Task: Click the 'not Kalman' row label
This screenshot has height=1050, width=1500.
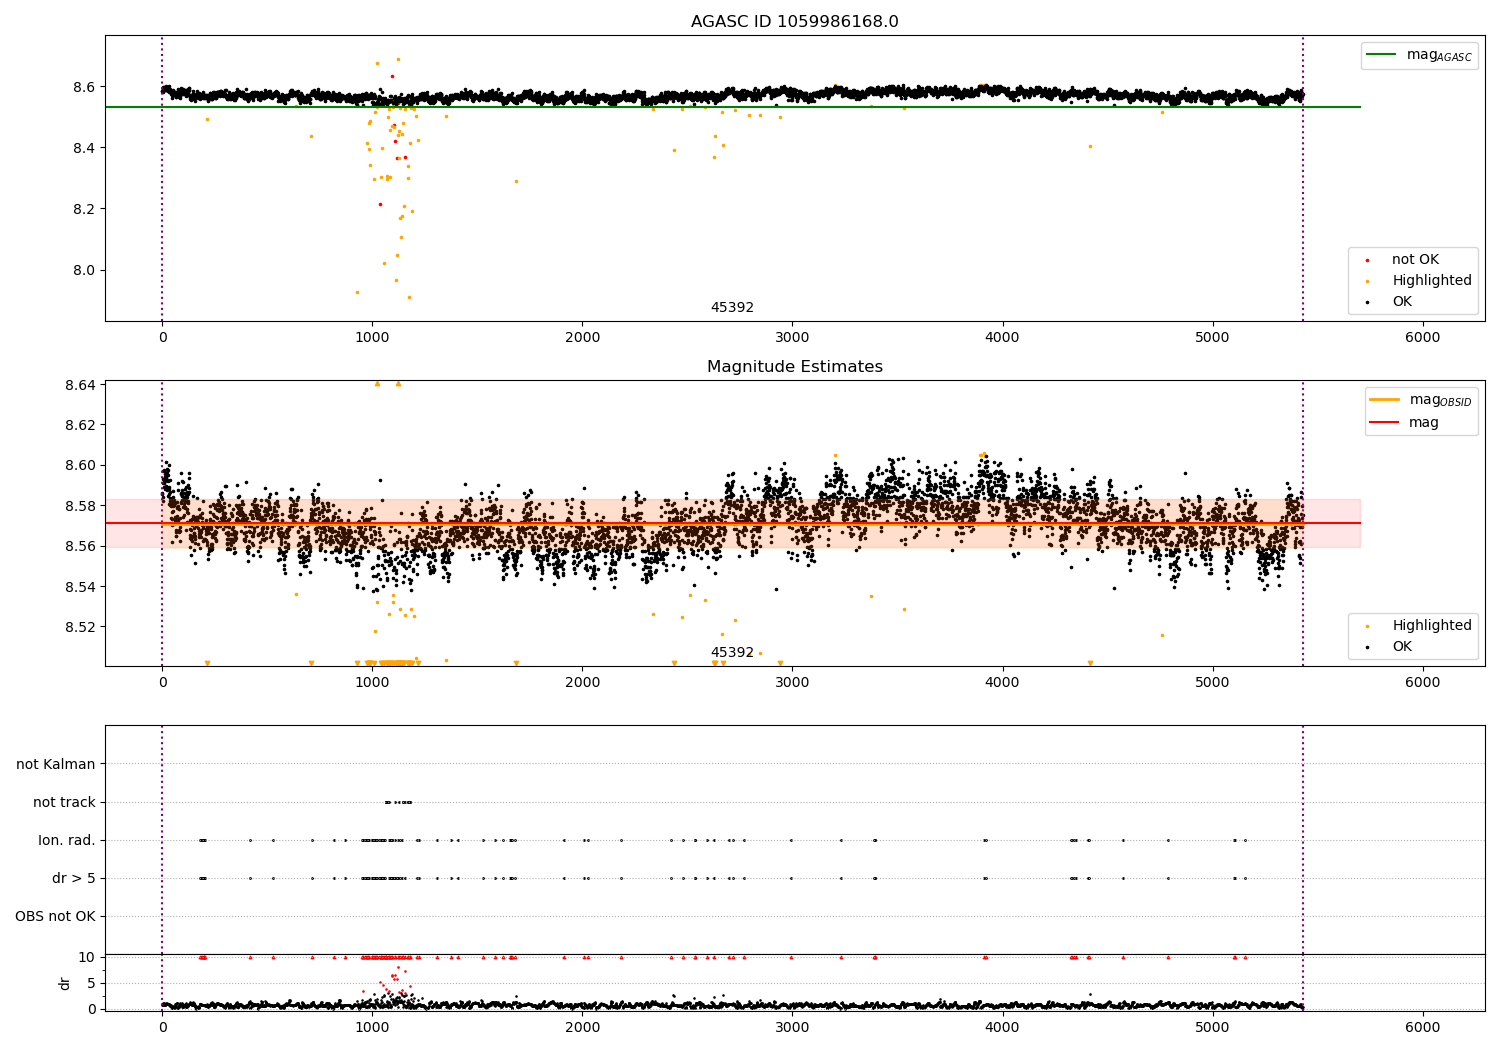Action: pos(56,764)
